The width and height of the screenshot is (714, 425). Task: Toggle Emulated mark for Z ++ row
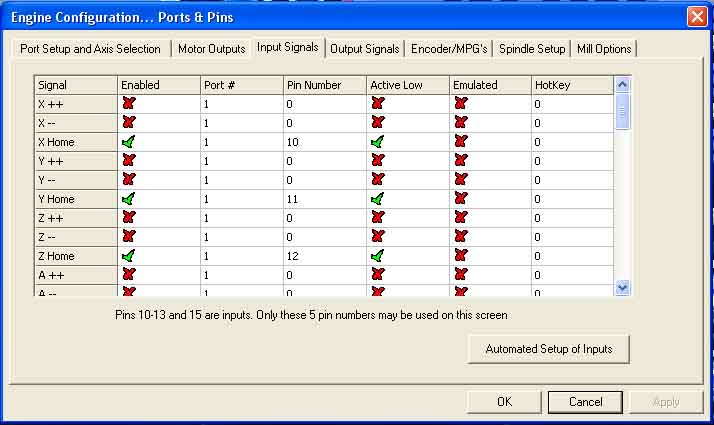(x=461, y=217)
